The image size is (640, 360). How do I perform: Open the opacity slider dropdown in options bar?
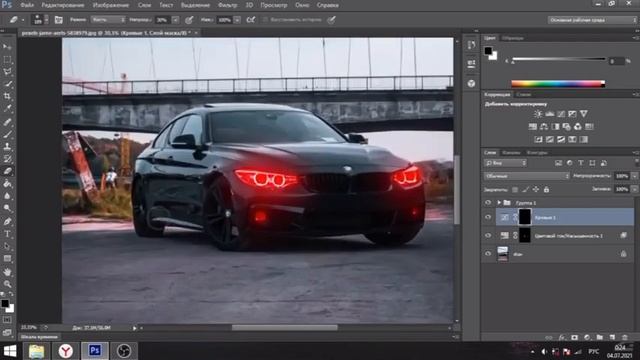(175, 20)
